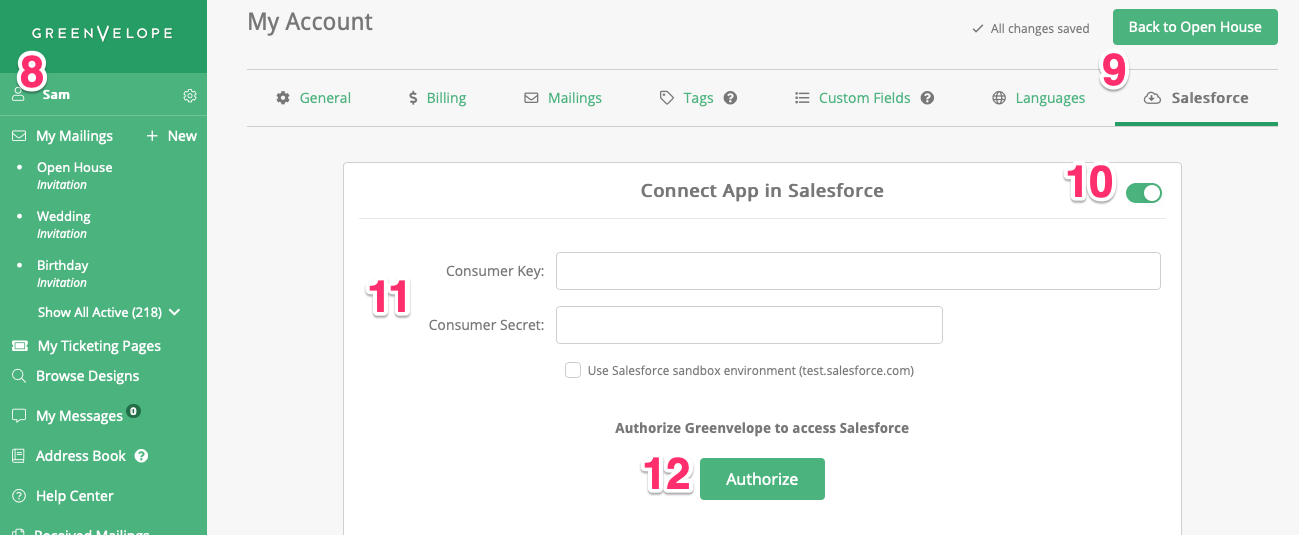Go to My Ticketing Pages
This screenshot has height=535, width=1299.
[x=99, y=346]
